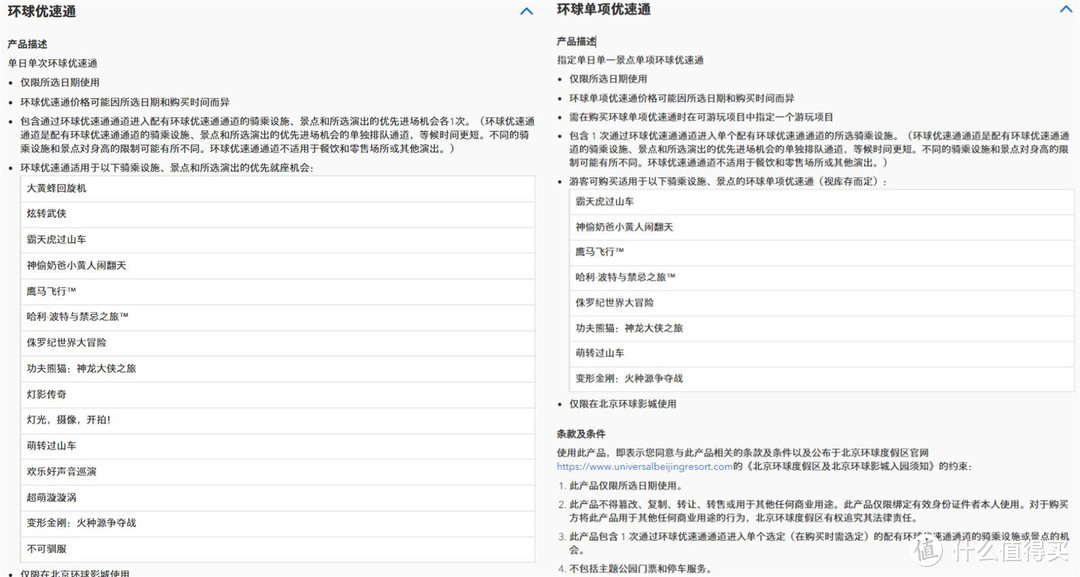The height and width of the screenshot is (577, 1080).
Task: Select the 欢乐好声音巡演 show entry
Action: [62, 471]
